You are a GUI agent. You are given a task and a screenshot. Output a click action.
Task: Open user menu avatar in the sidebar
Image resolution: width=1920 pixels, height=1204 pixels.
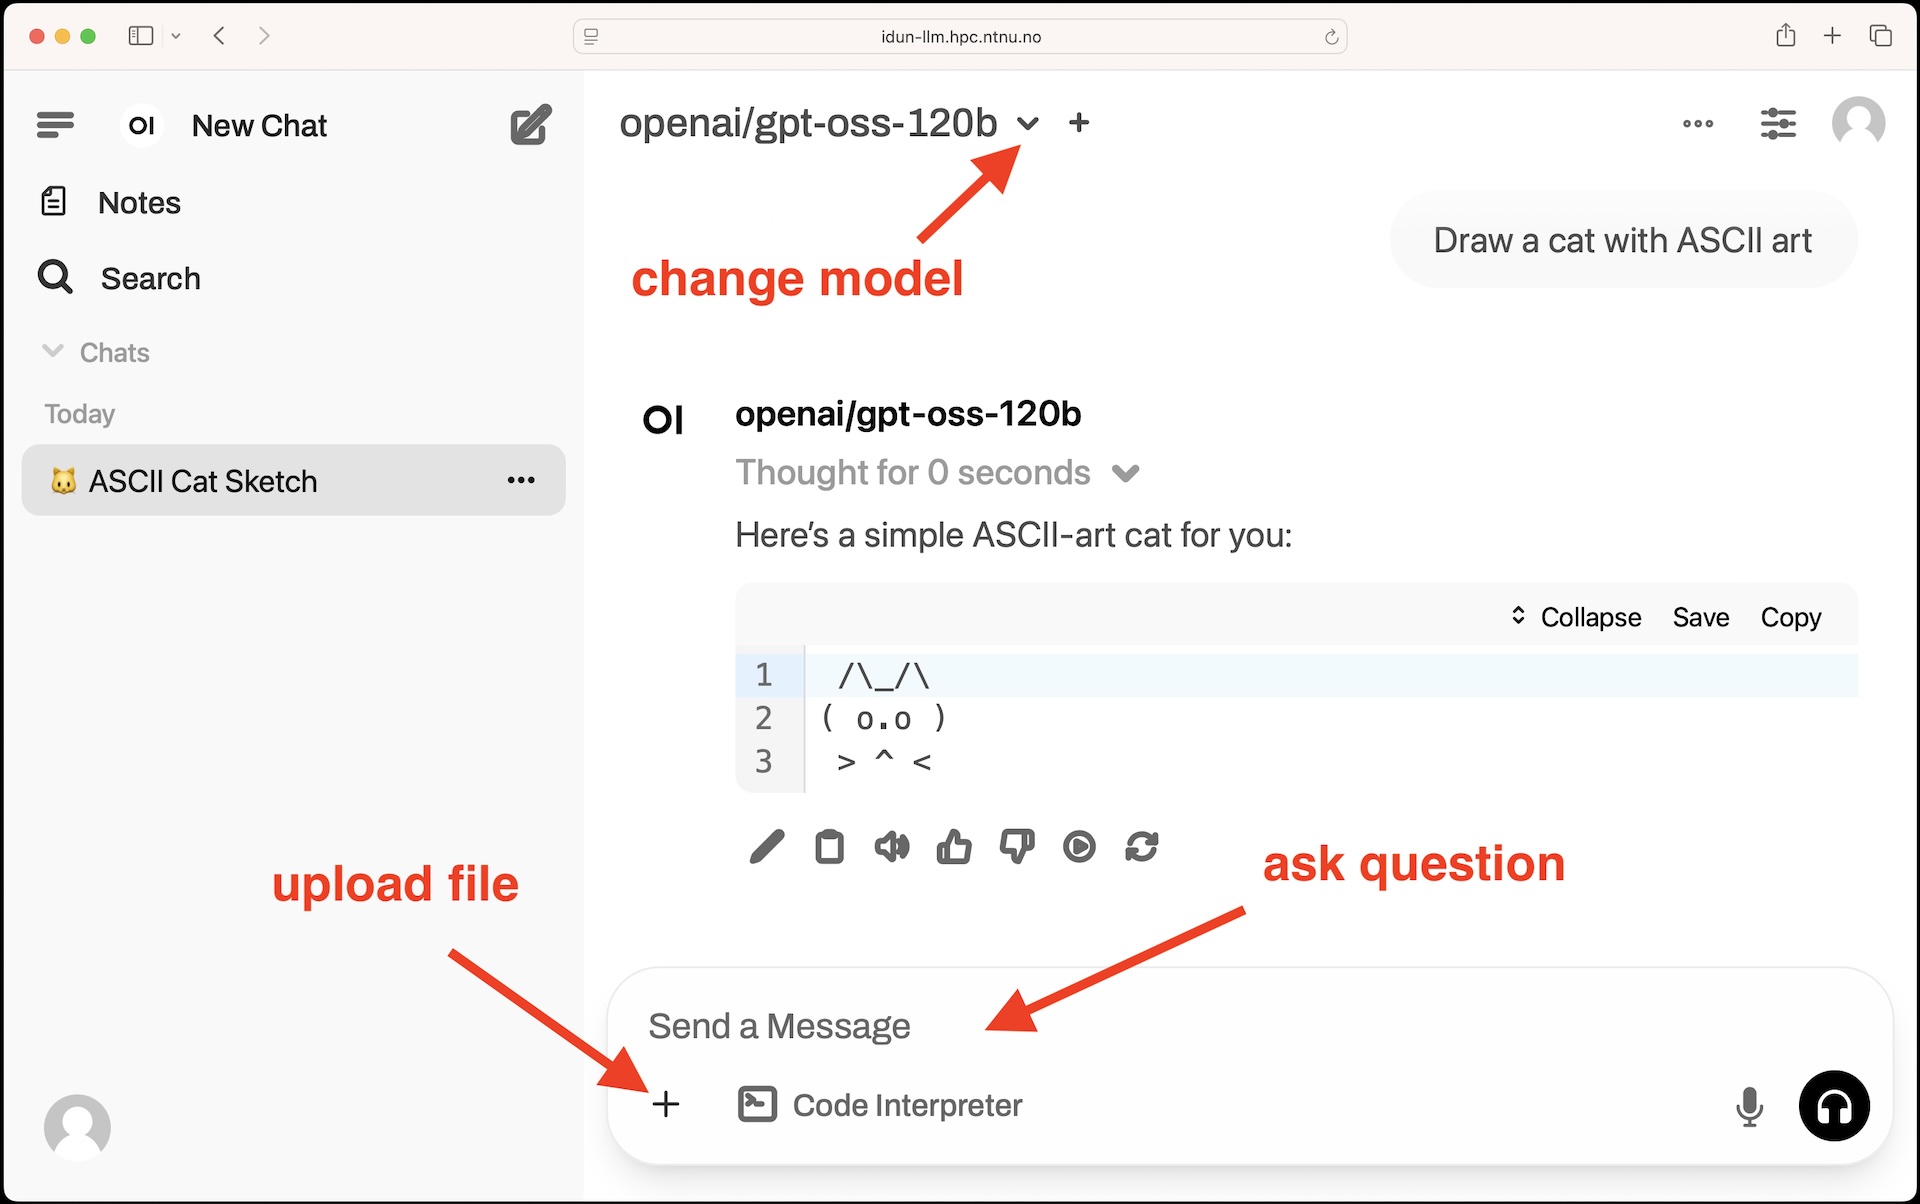77,1127
